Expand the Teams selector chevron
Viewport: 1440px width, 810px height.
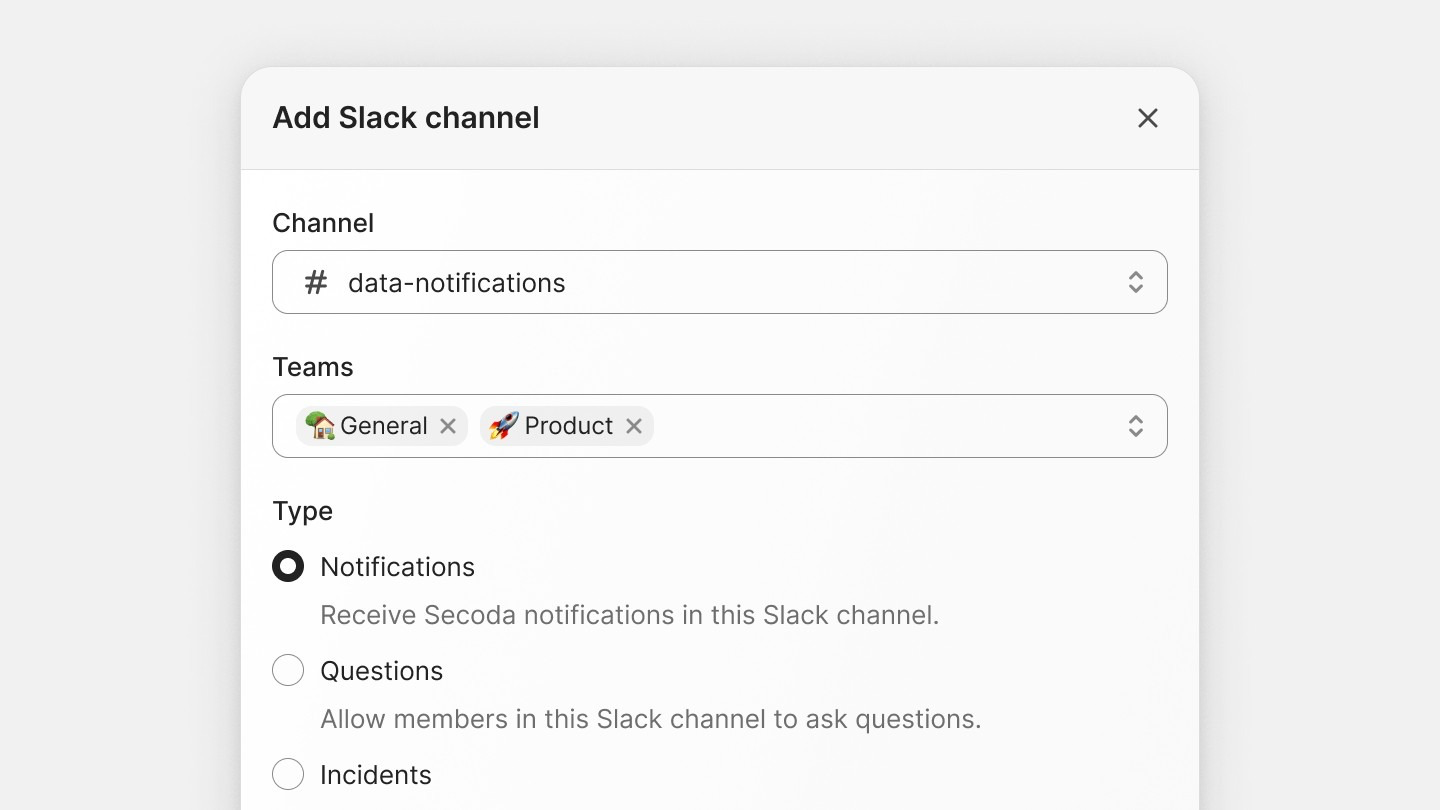(x=1135, y=426)
